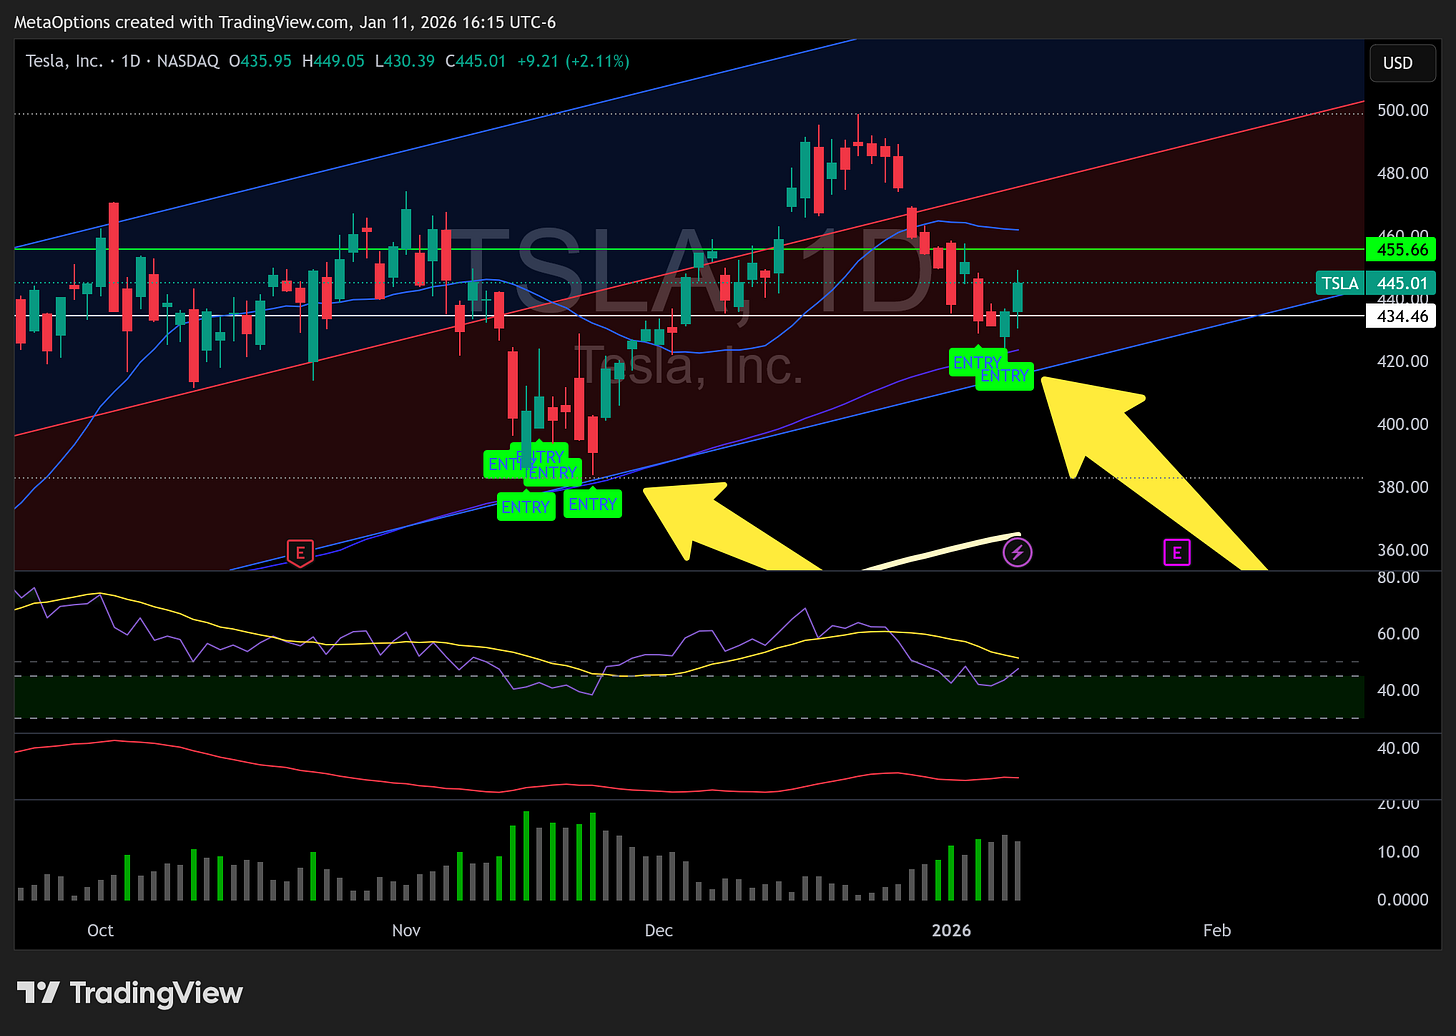Click the ENTRY label near the January pullback
The image size is (1456, 1036).
[x=976, y=363]
